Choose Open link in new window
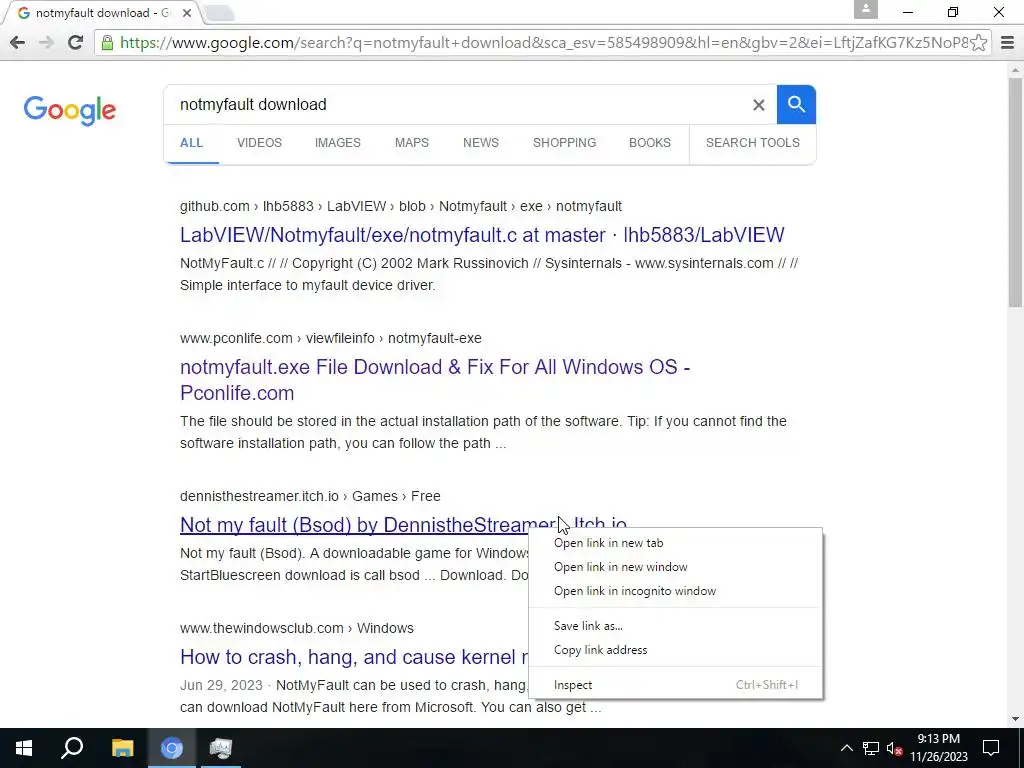This screenshot has width=1024, height=768. [620, 567]
